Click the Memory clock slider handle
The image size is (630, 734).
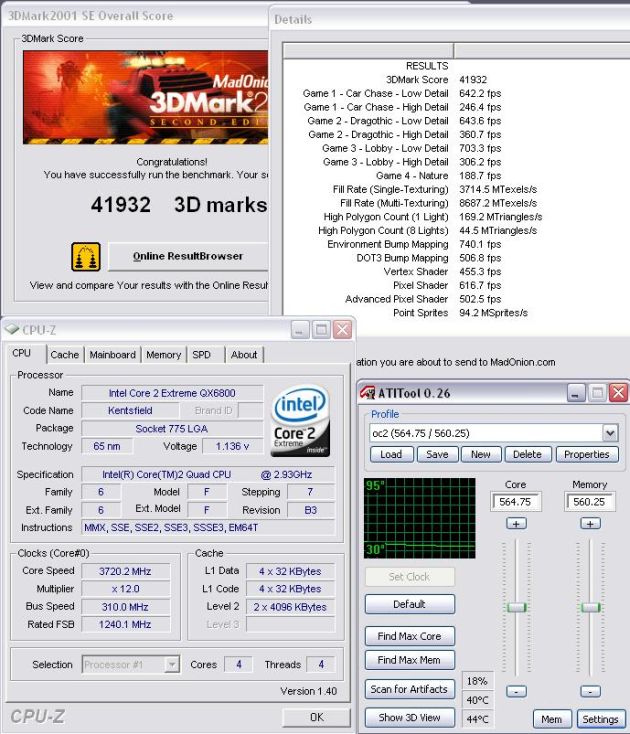[590, 607]
